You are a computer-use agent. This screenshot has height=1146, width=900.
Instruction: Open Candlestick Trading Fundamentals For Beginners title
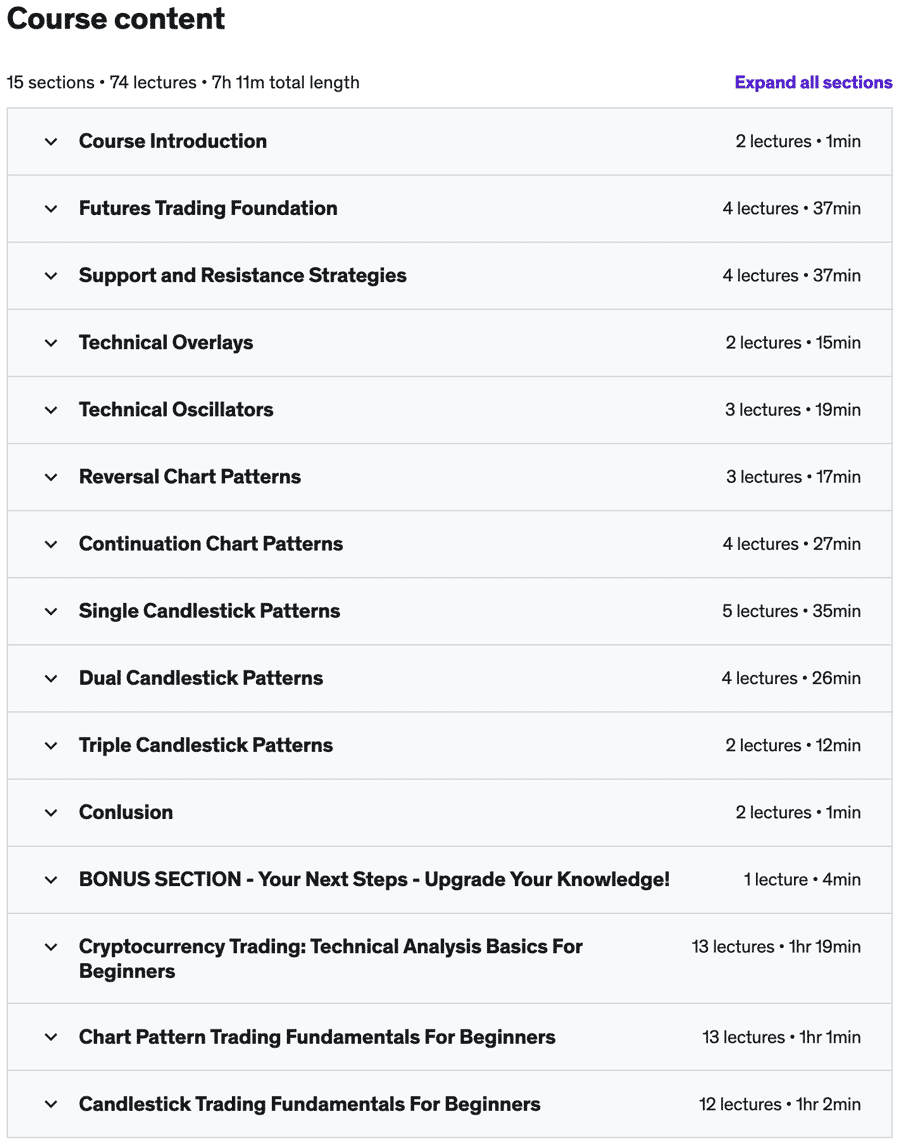point(310,1104)
